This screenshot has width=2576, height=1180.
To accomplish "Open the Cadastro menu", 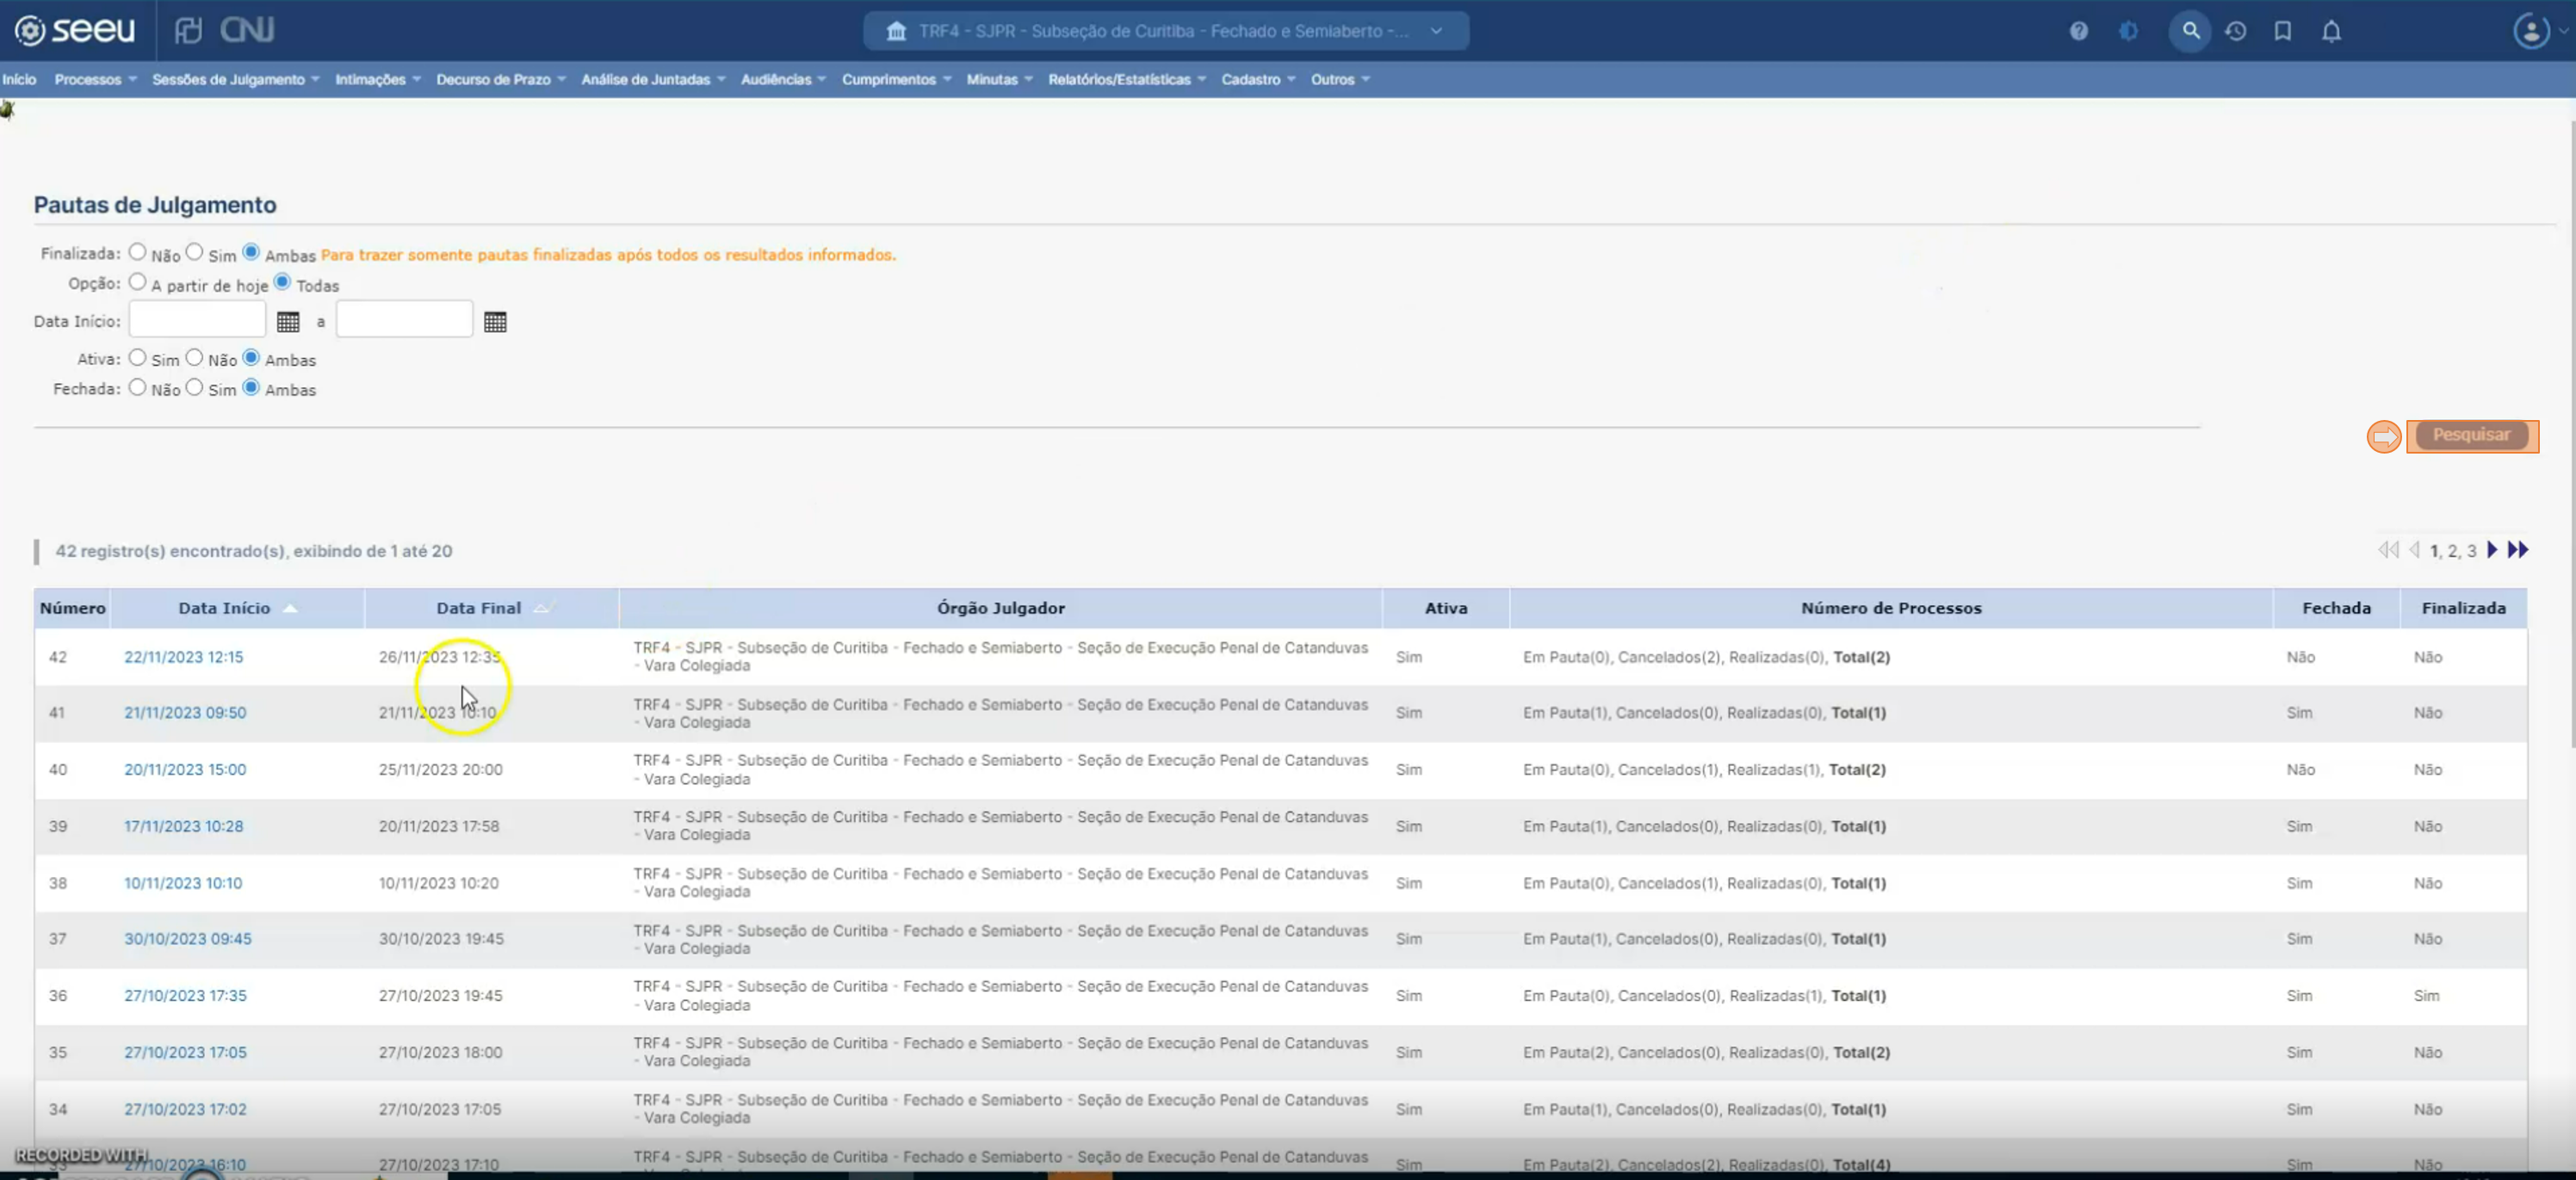I will pyautogui.click(x=1258, y=79).
